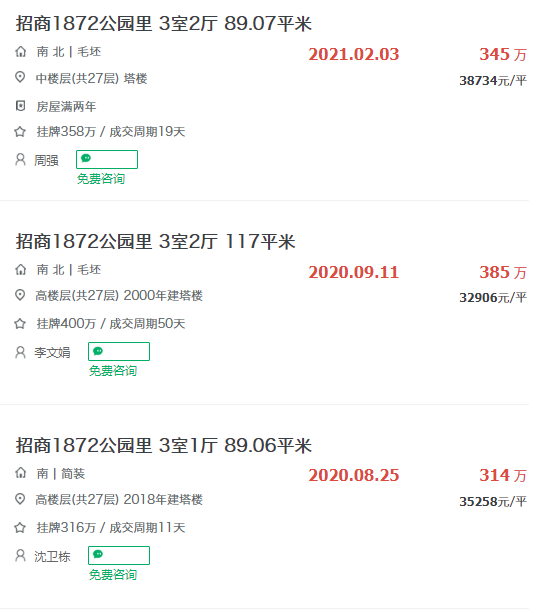Viewport: 553px width, 613px height.
Task: Click house icon in the 117平米 listing
Action: coord(20,269)
